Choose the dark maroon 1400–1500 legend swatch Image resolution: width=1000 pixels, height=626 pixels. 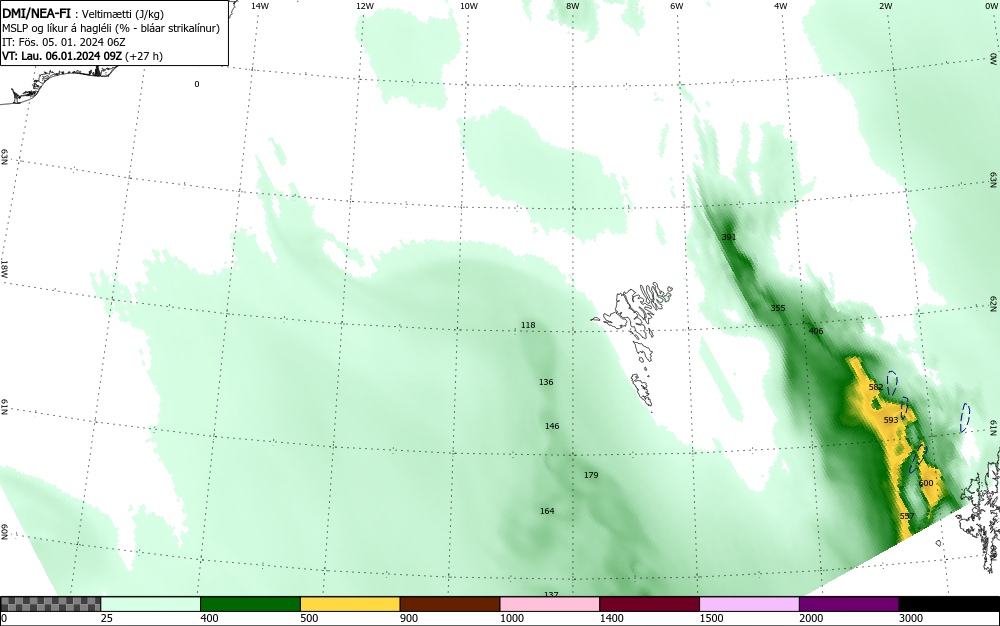[649, 604]
